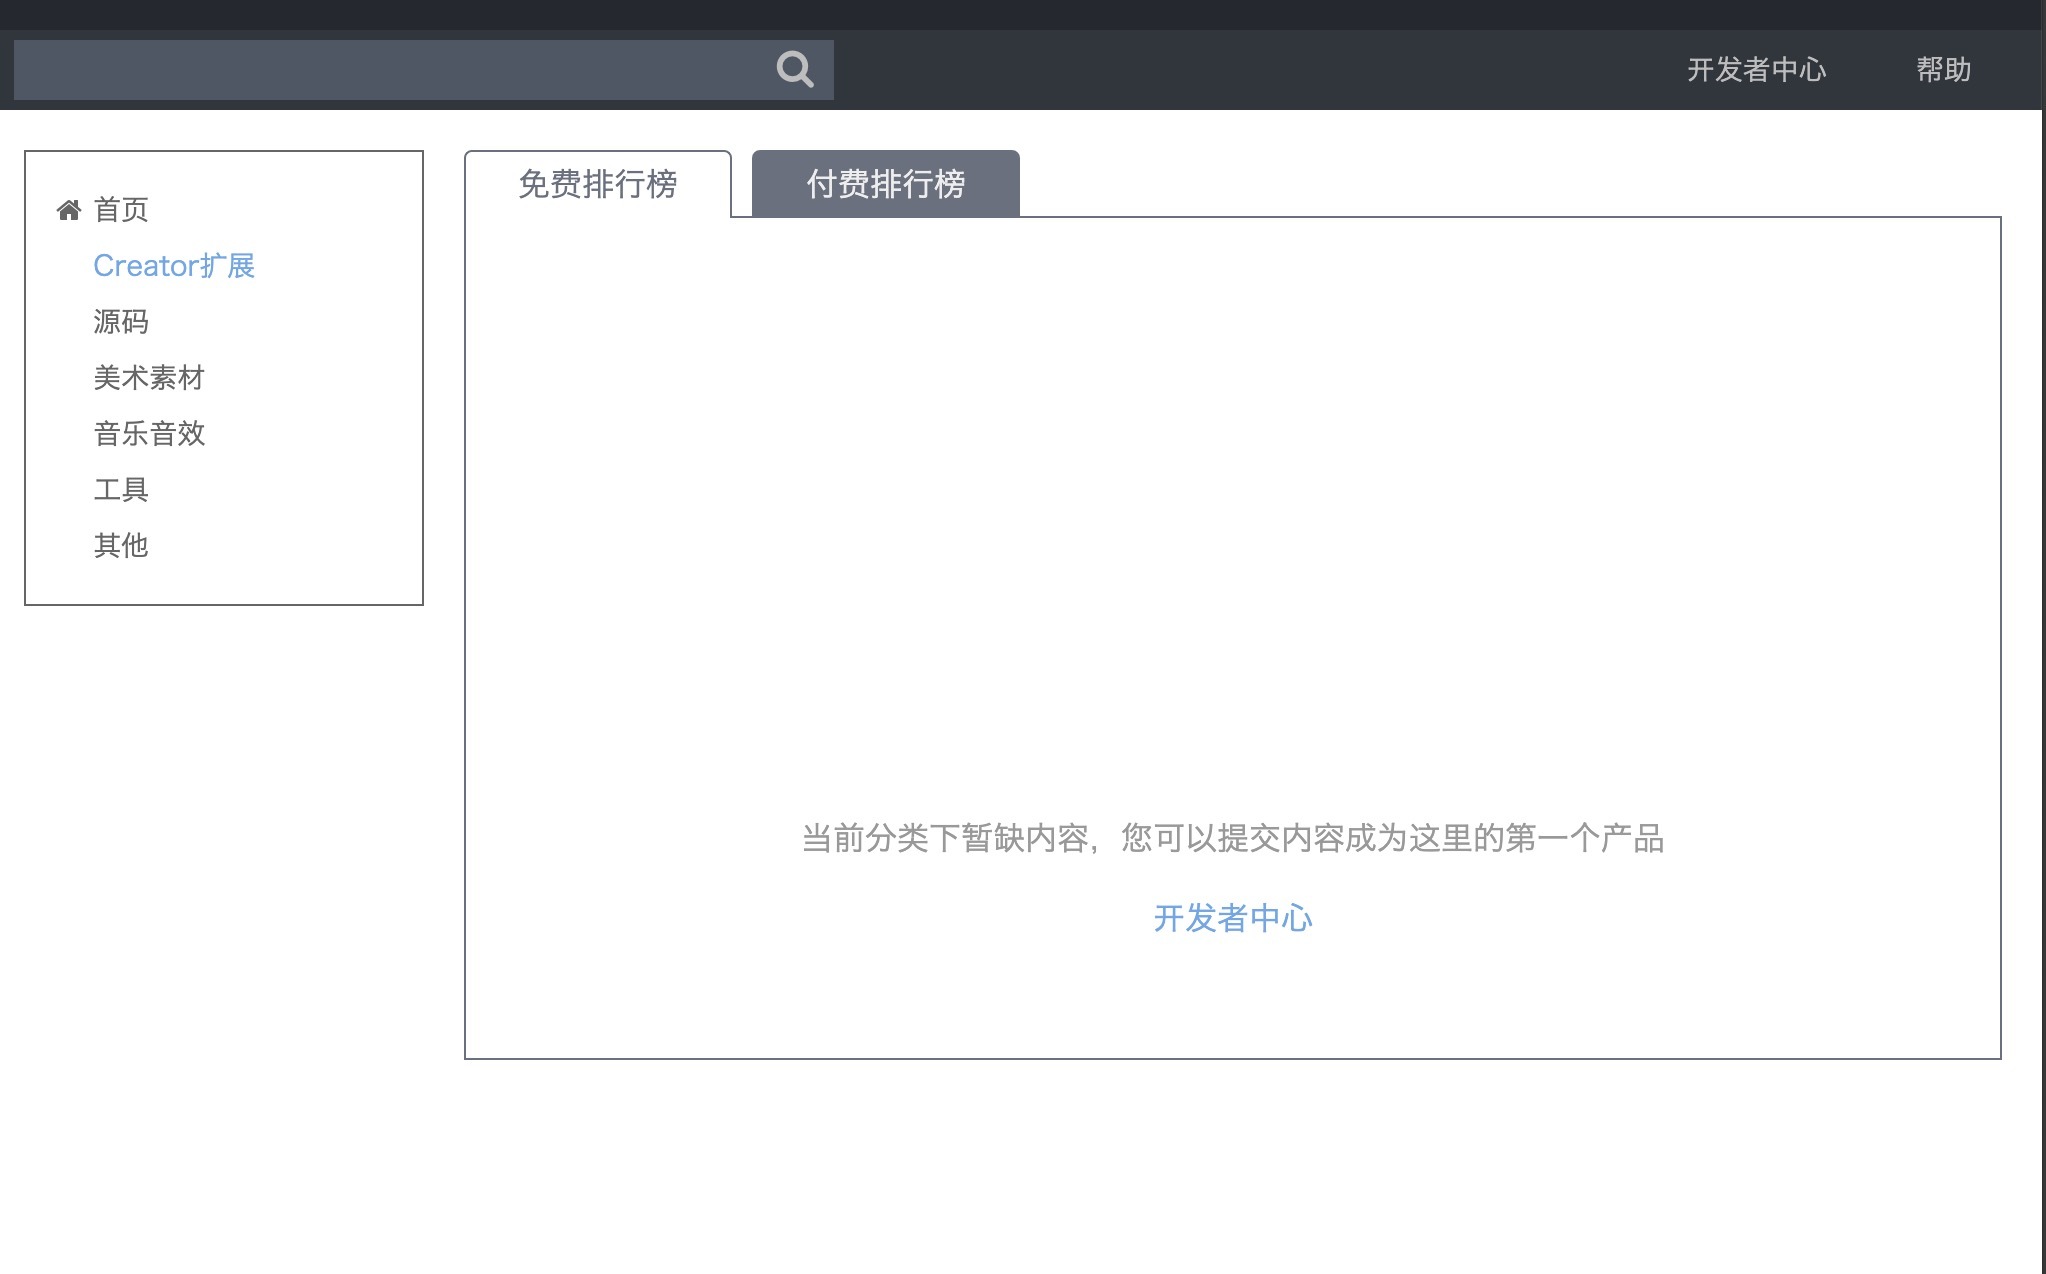Click empty header area between search and links
This screenshot has height=1274, width=2046.
(1250, 70)
